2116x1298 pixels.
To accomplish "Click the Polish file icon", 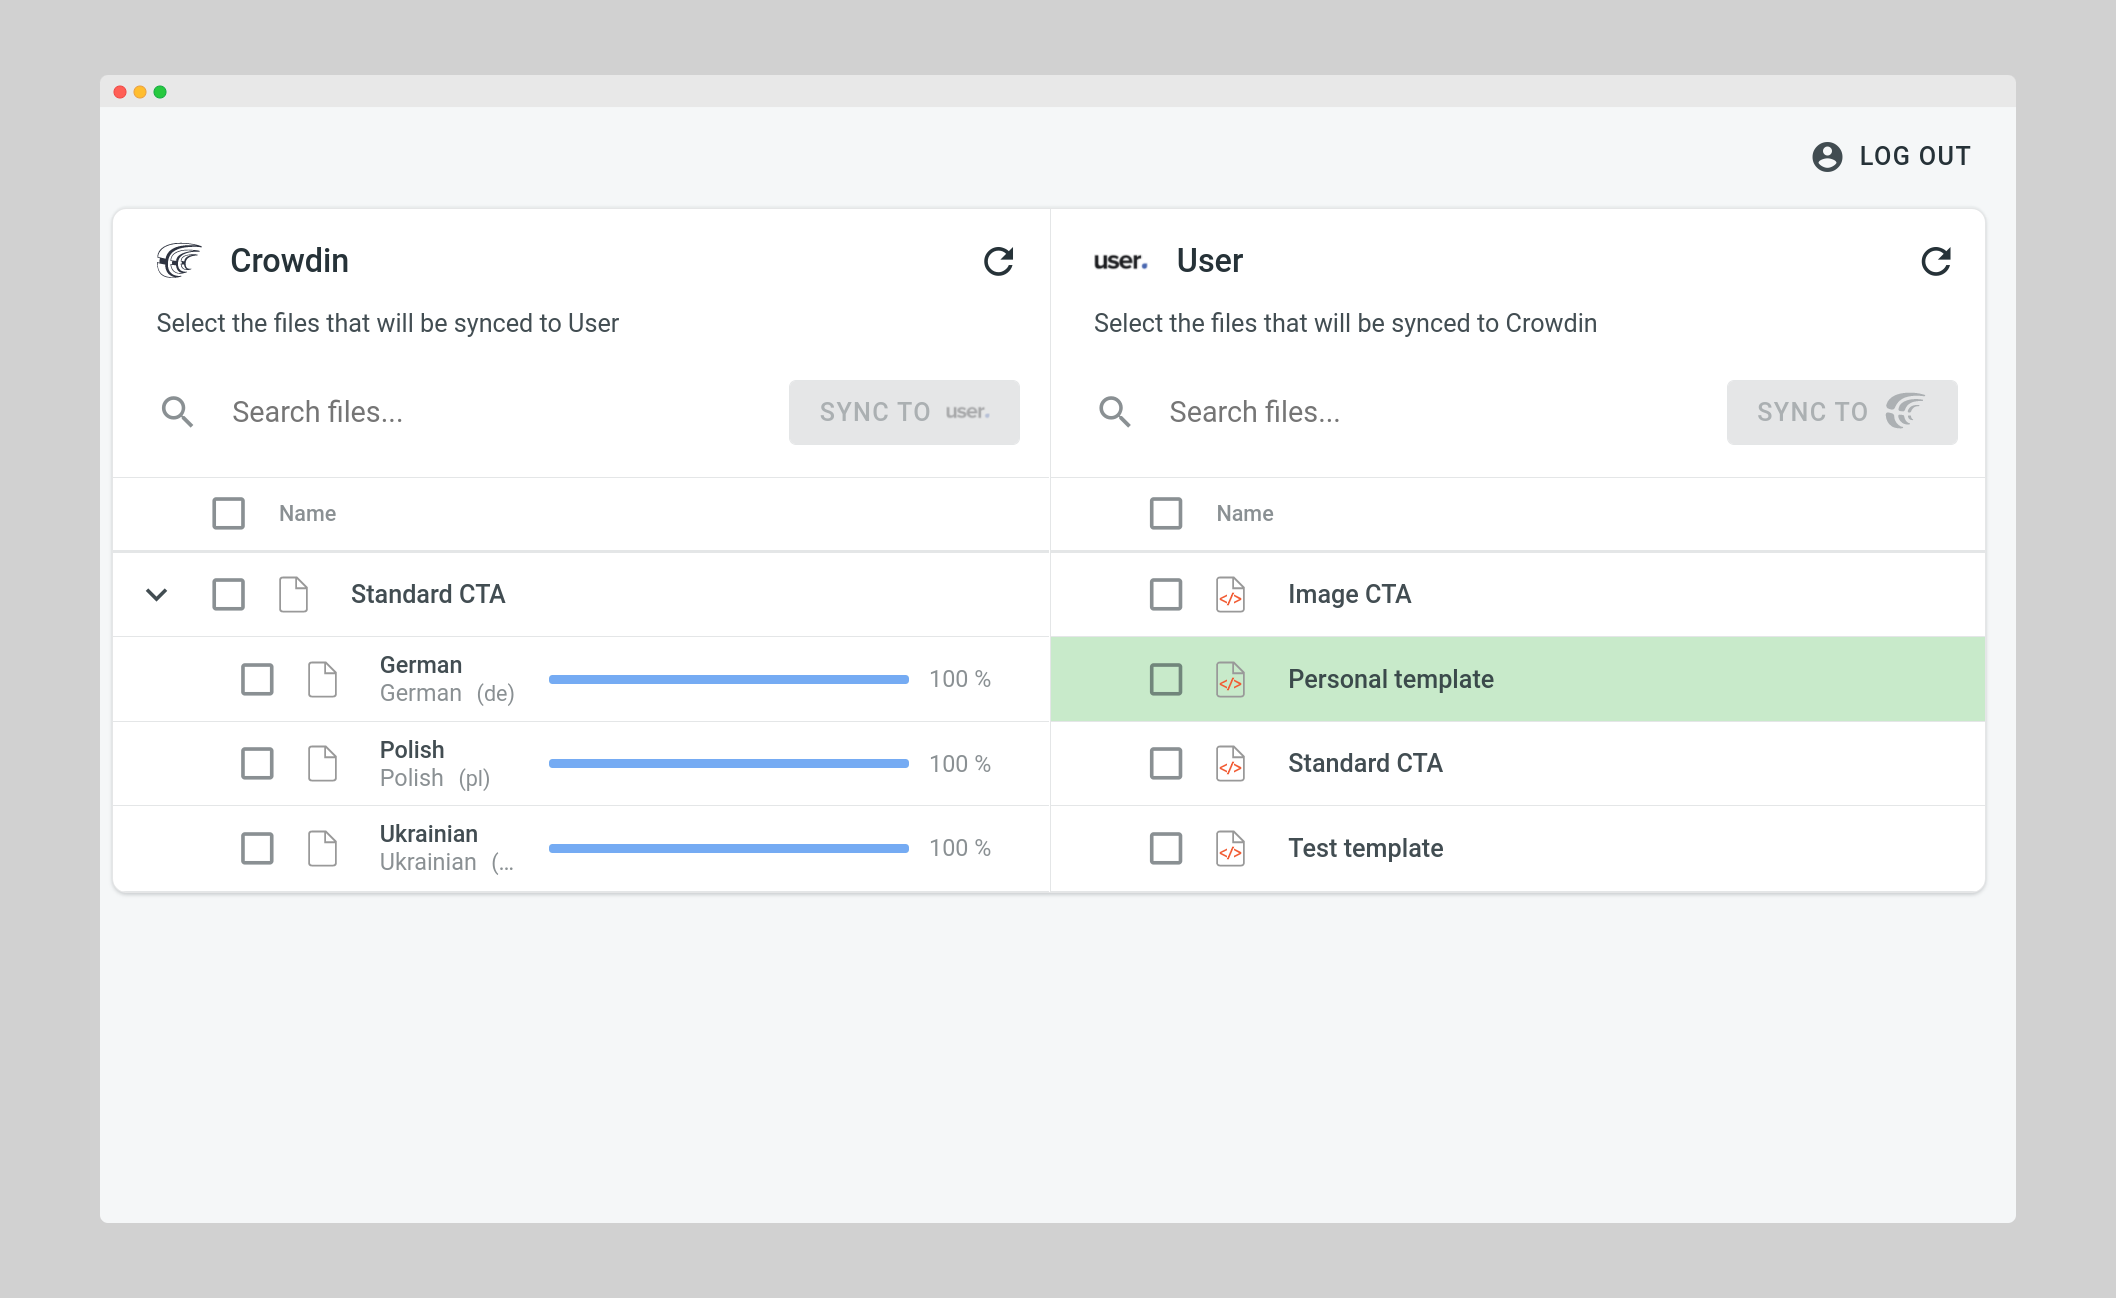I will [322, 764].
